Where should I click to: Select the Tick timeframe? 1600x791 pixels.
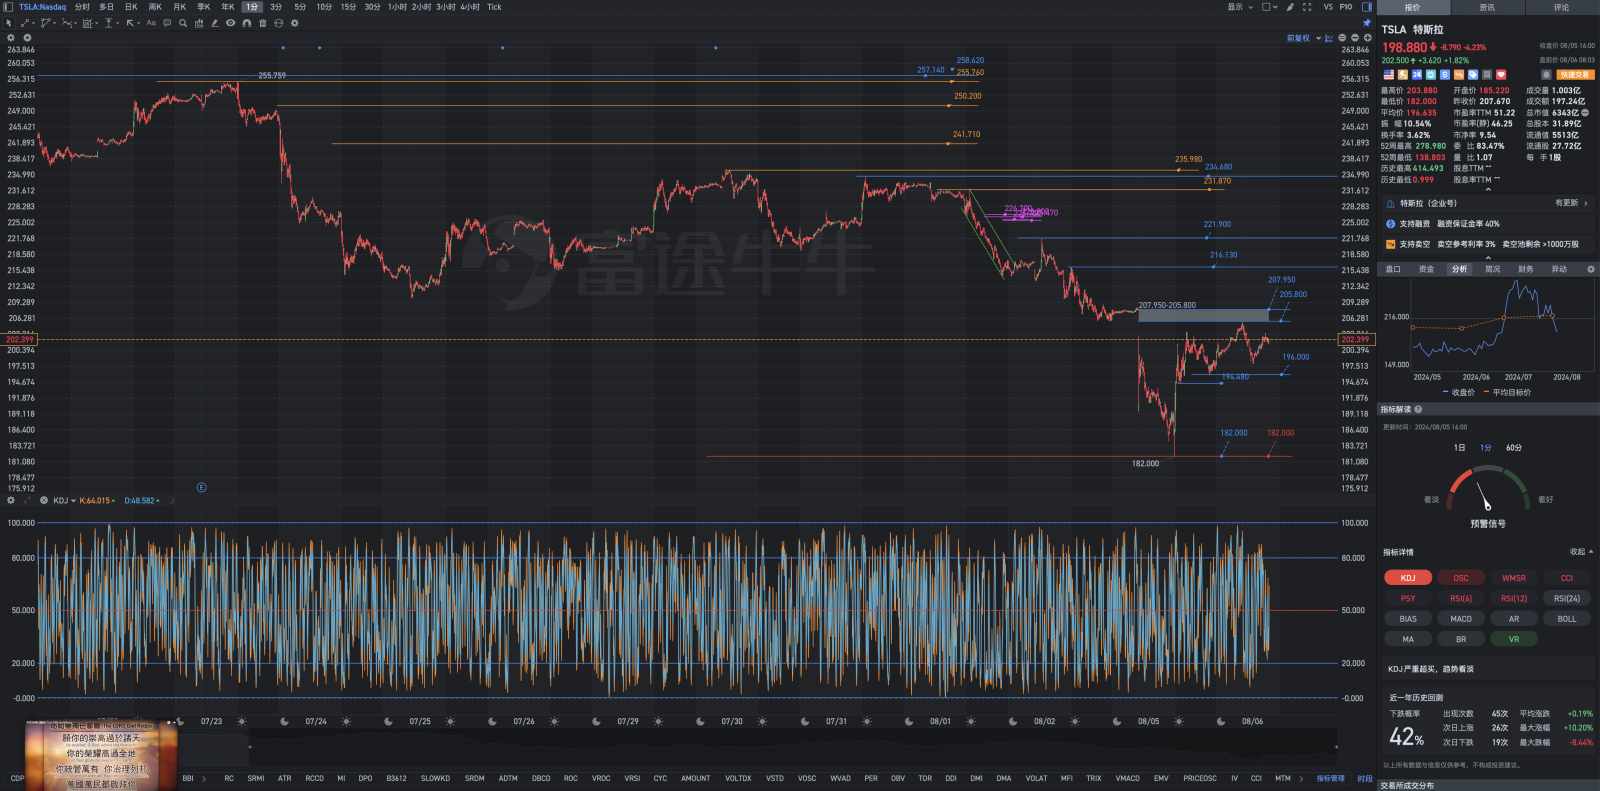coord(494,7)
